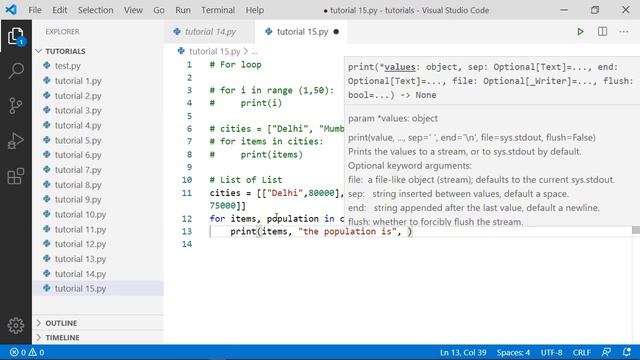Click the Python icon on tutorial 15.py tab
This screenshot has width=640, height=360.
coord(269,31)
